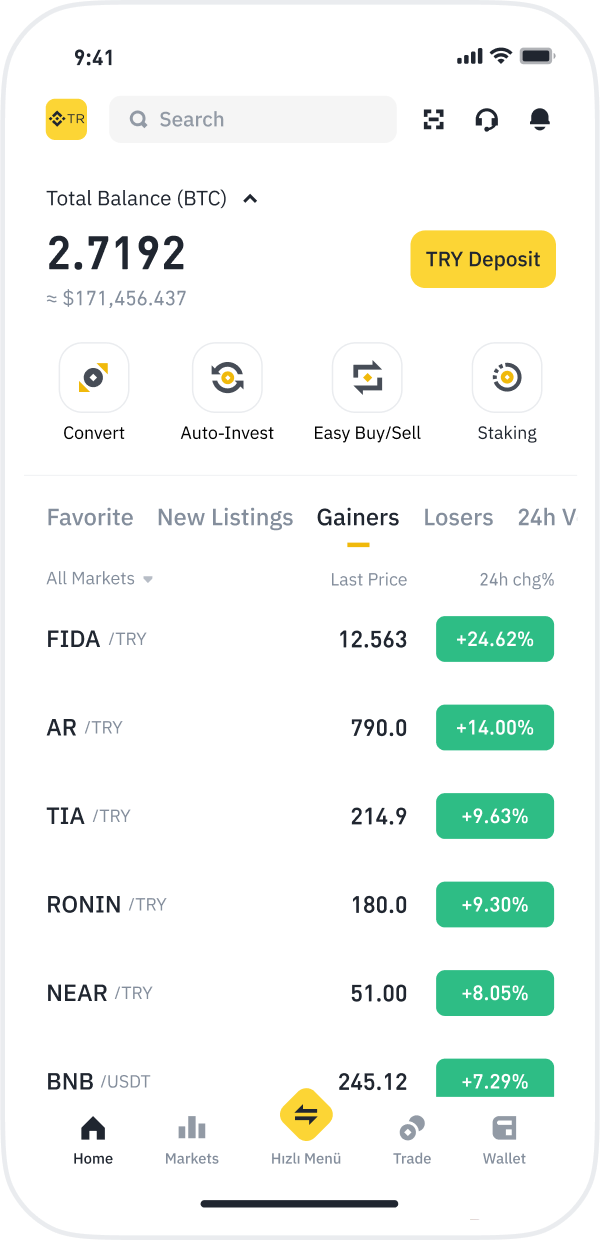Tap the green +24.62% change badge
The image size is (600, 1240).
click(494, 638)
